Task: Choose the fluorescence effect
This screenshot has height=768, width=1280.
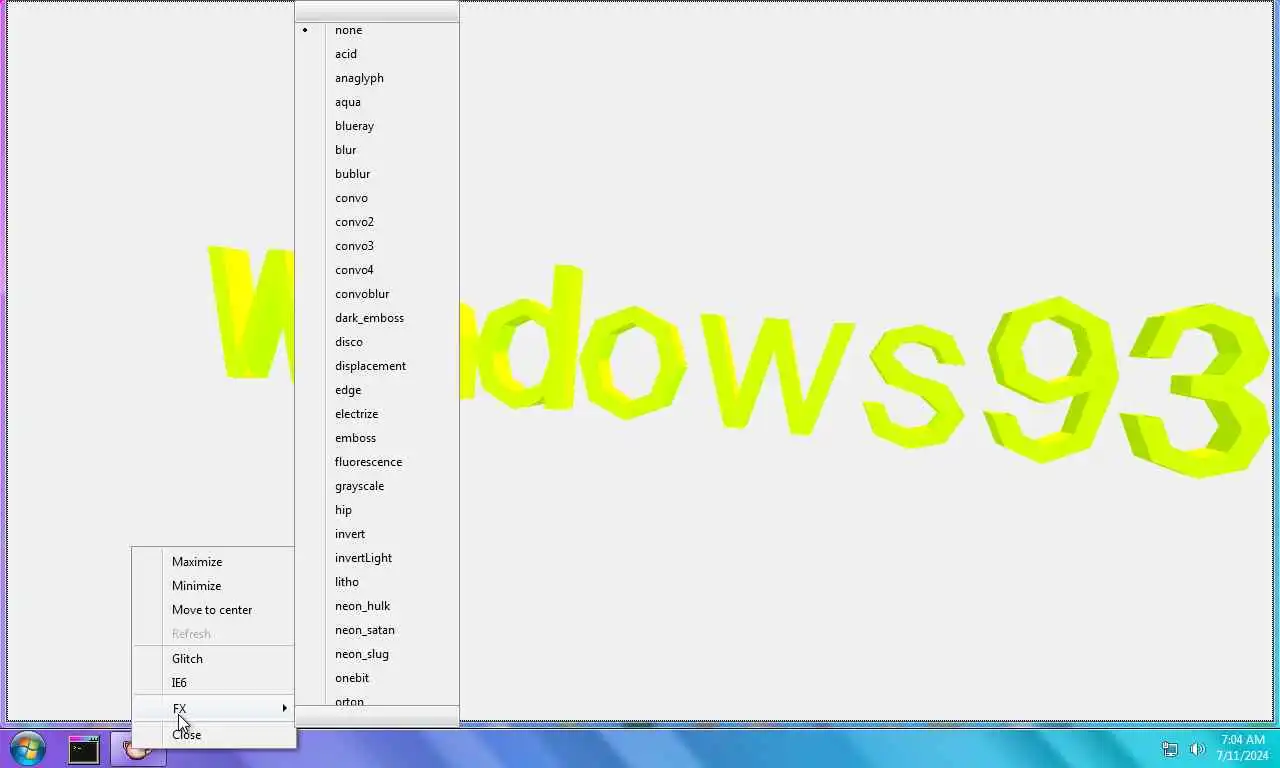Action: click(x=378, y=462)
